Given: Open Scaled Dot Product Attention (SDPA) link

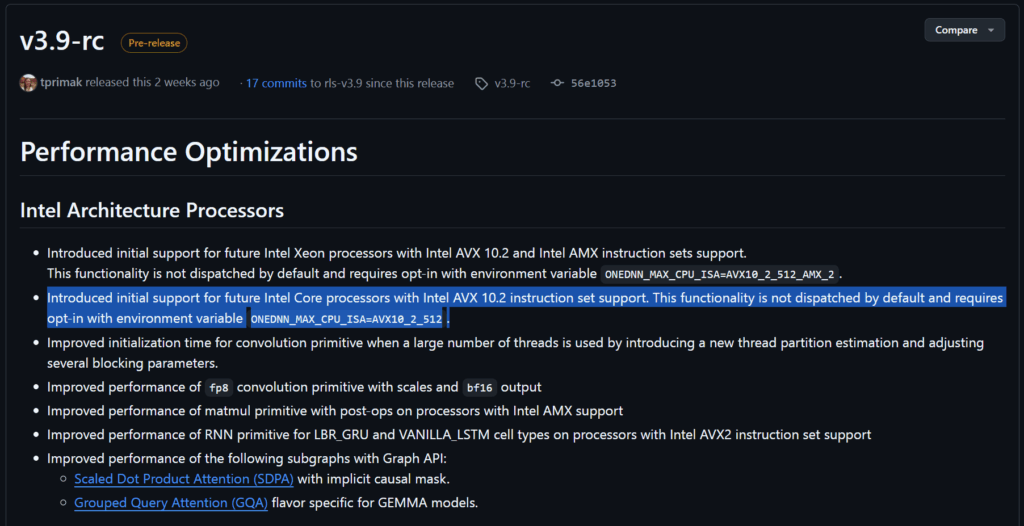Looking at the screenshot, I should point(184,479).
